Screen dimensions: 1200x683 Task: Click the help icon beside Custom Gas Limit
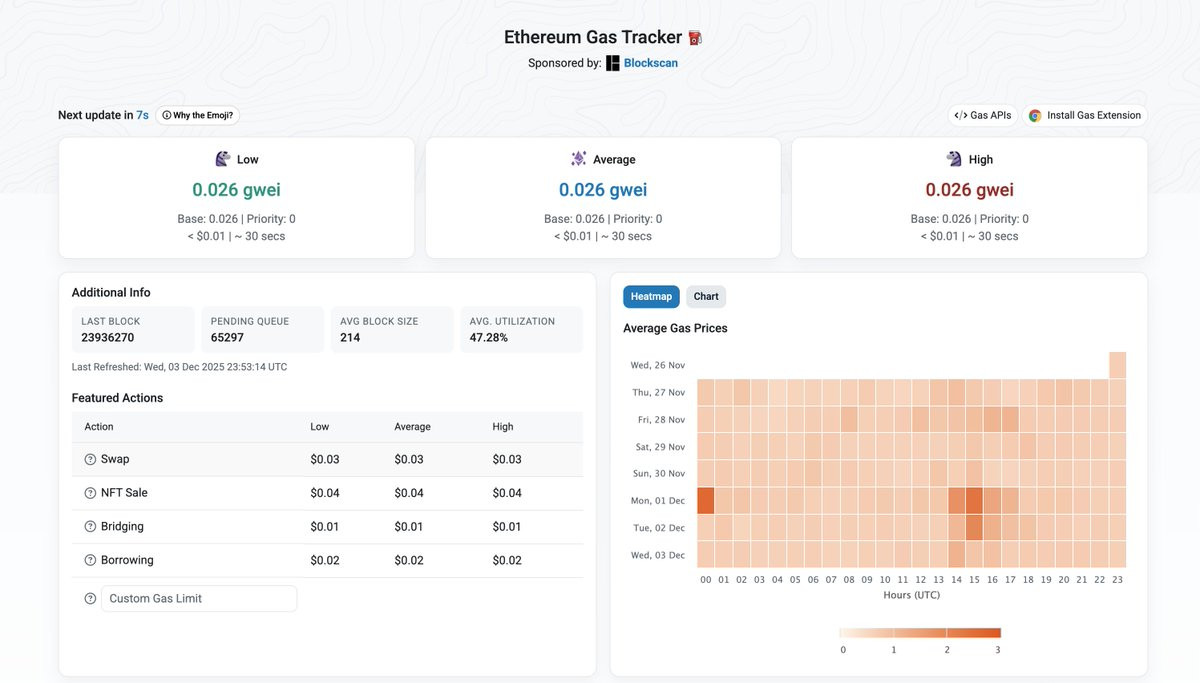[91, 599]
